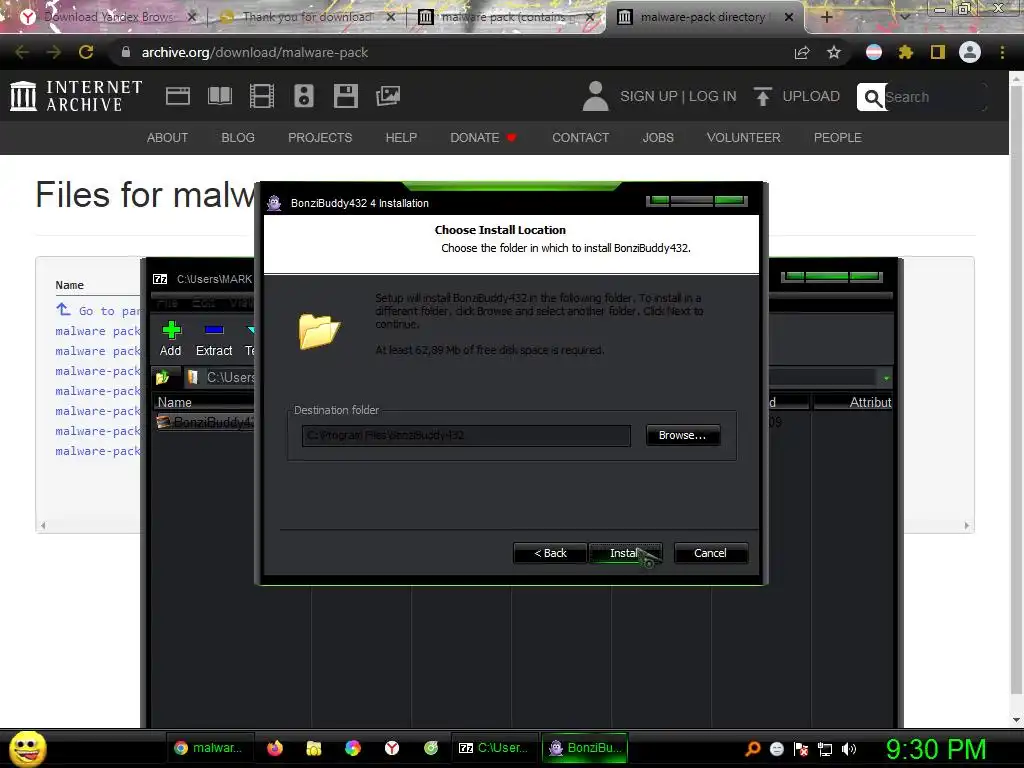This screenshot has height=768, width=1024.
Task: Open Internet Archive home logo
Action: pyautogui.click(x=76, y=96)
